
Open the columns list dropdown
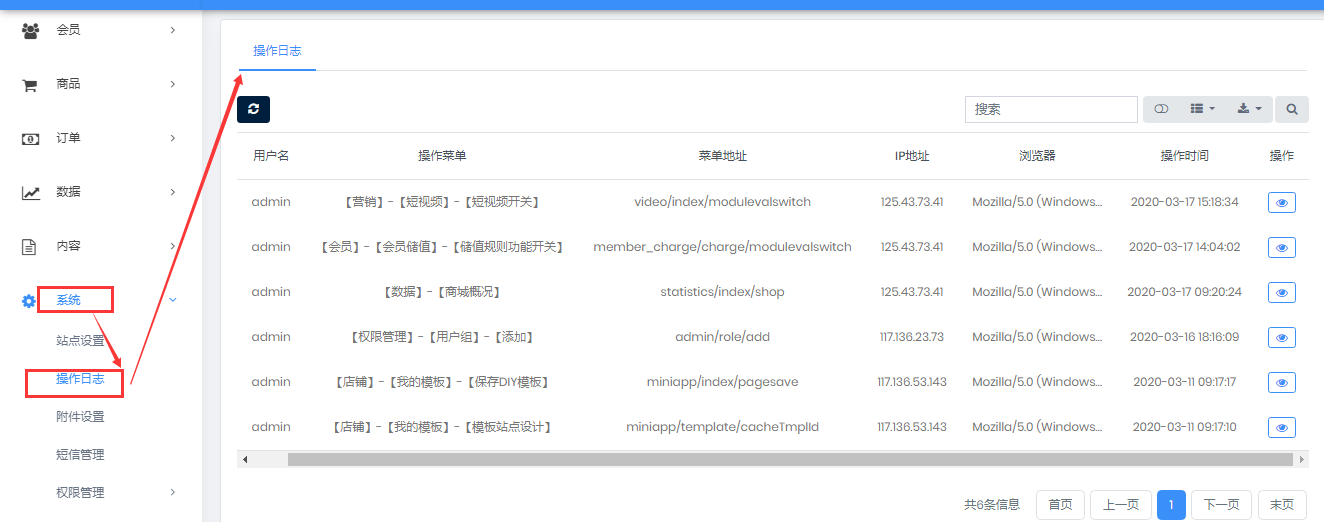point(1202,109)
